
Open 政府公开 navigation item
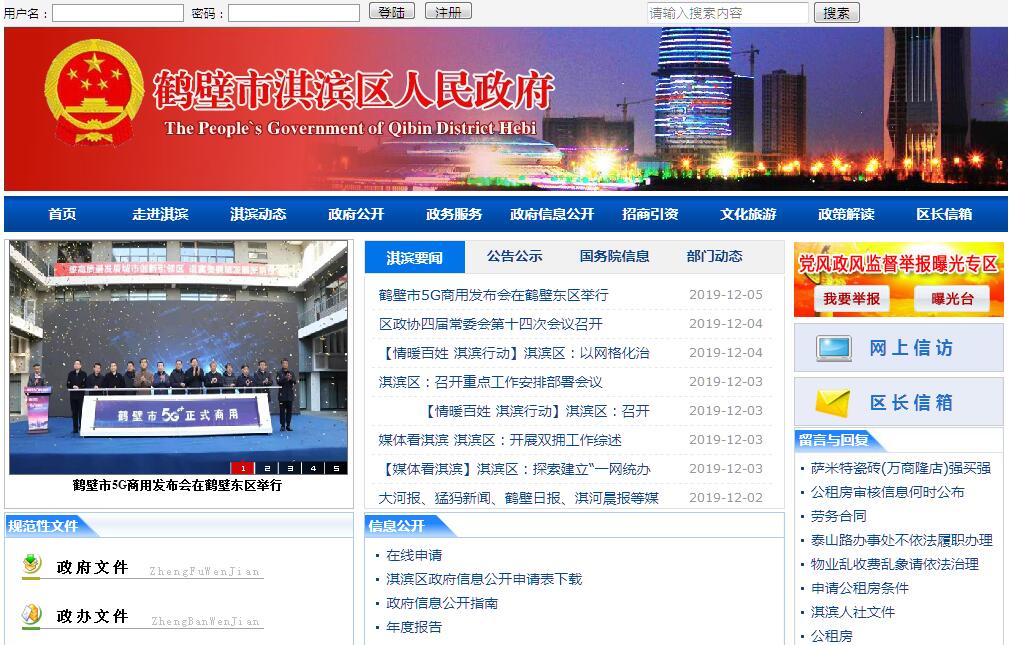pyautogui.click(x=356, y=214)
